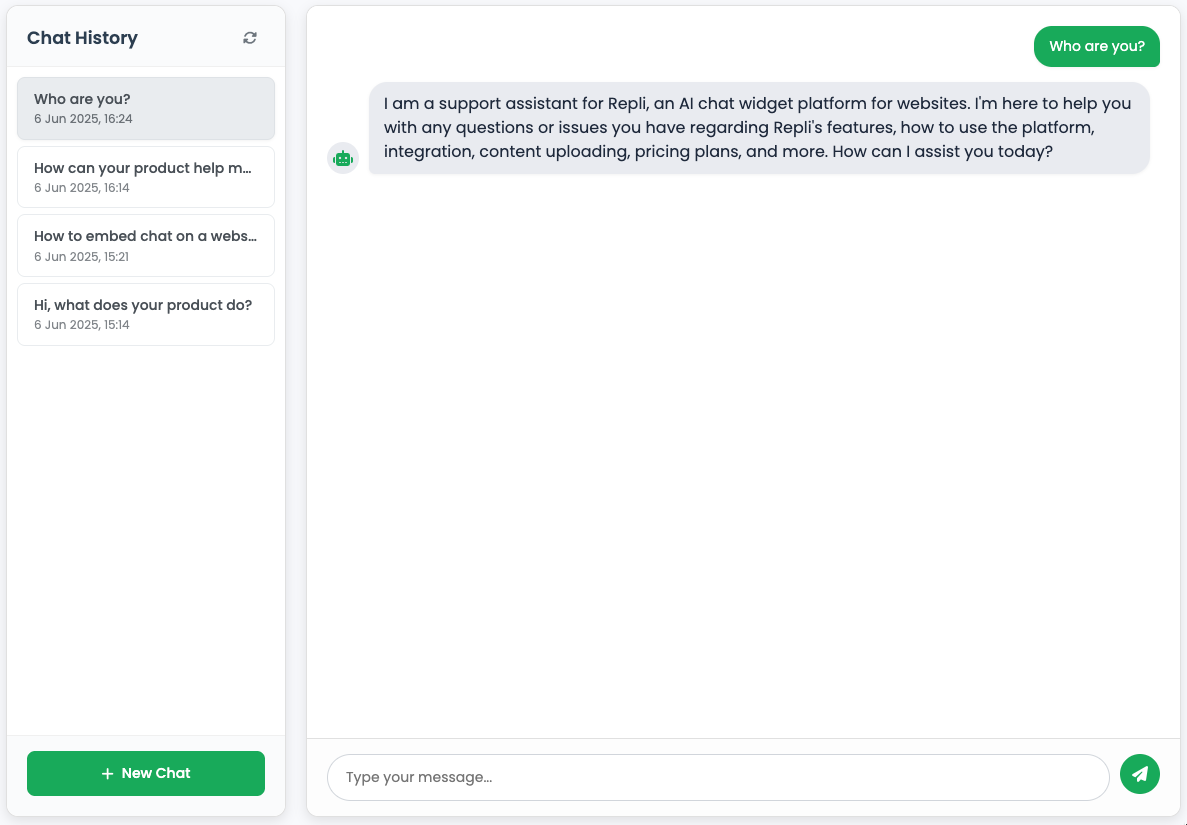Image resolution: width=1187 pixels, height=825 pixels.
Task: Click the assistant's reply about Repli
Action: (759, 128)
